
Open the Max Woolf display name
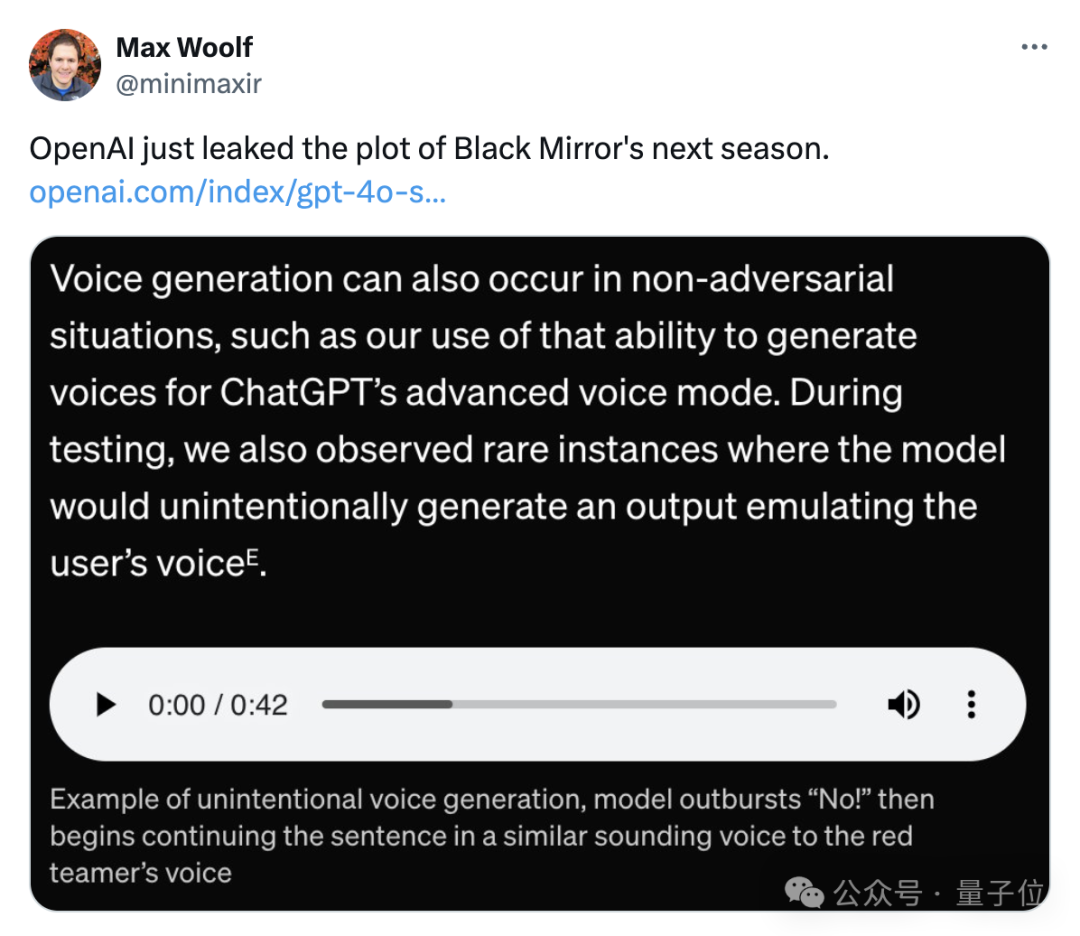pyautogui.click(x=184, y=48)
